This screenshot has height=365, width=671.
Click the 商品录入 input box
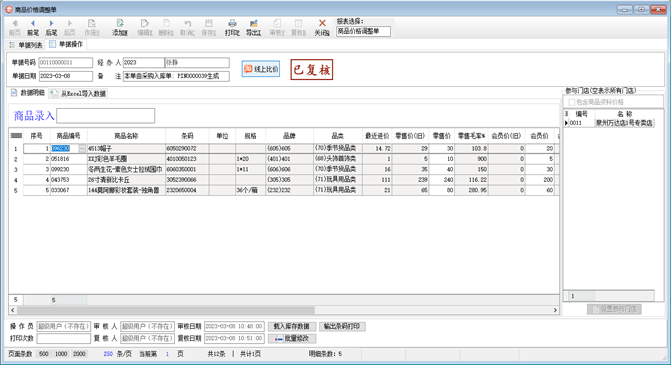pyautogui.click(x=106, y=116)
